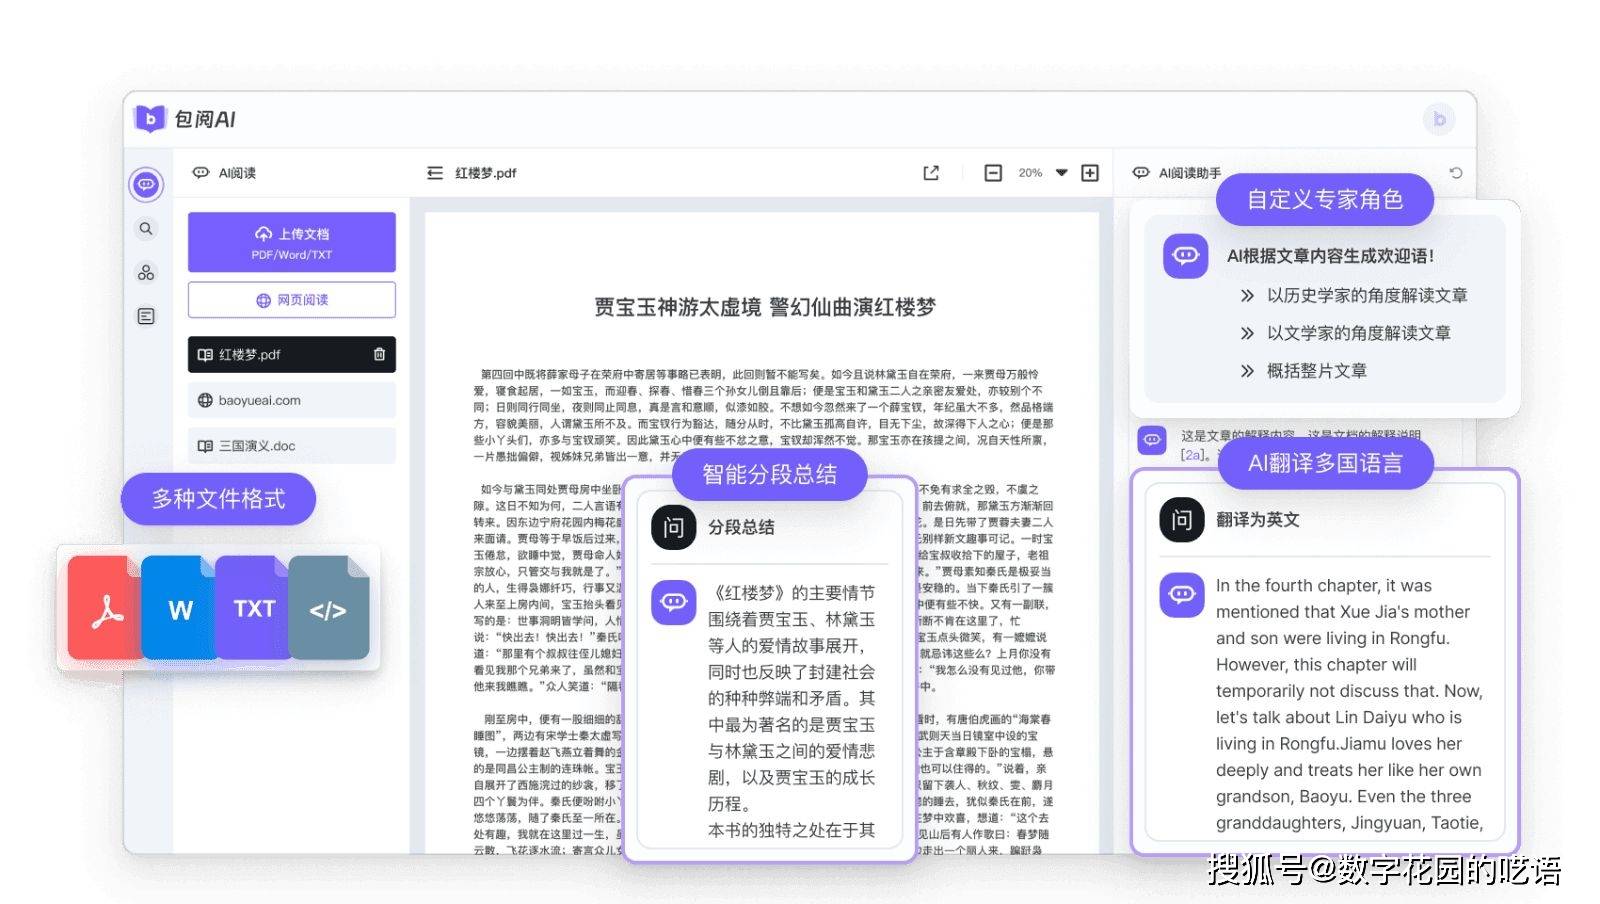Open the search icon in left sidebar

click(146, 229)
